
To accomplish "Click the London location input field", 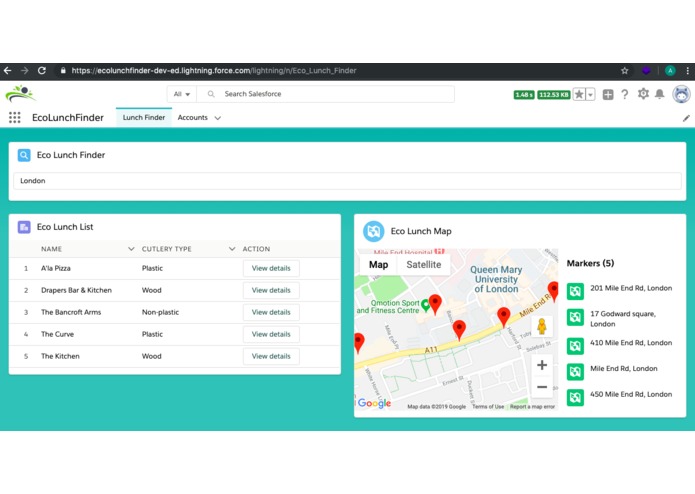I will tap(347, 181).
